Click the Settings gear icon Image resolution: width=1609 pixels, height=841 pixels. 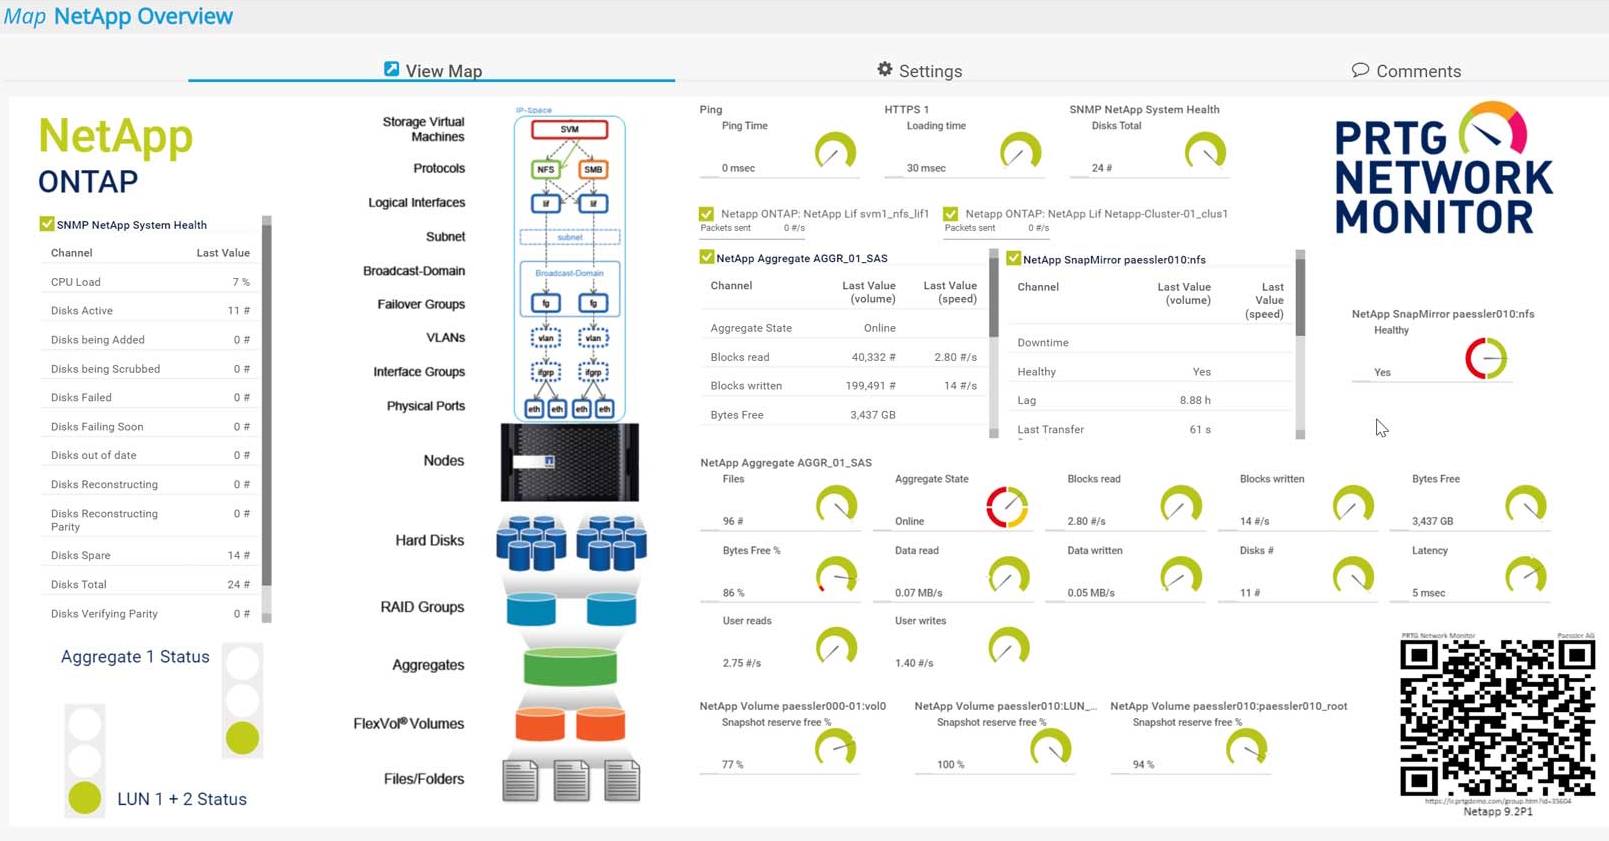(884, 69)
